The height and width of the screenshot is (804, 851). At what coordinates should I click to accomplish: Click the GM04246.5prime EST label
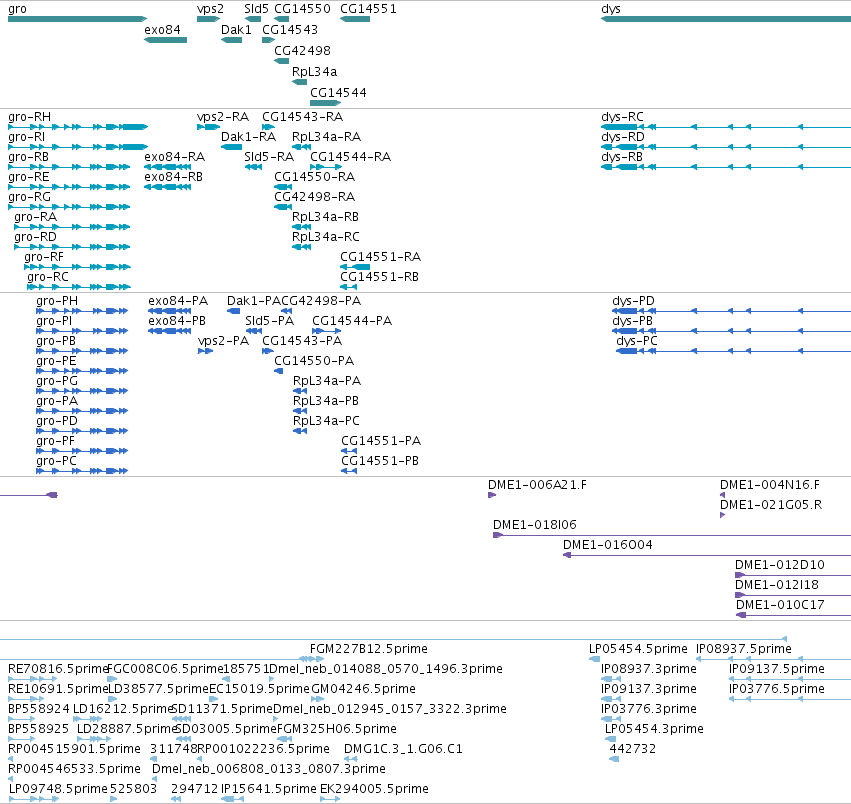click(364, 689)
